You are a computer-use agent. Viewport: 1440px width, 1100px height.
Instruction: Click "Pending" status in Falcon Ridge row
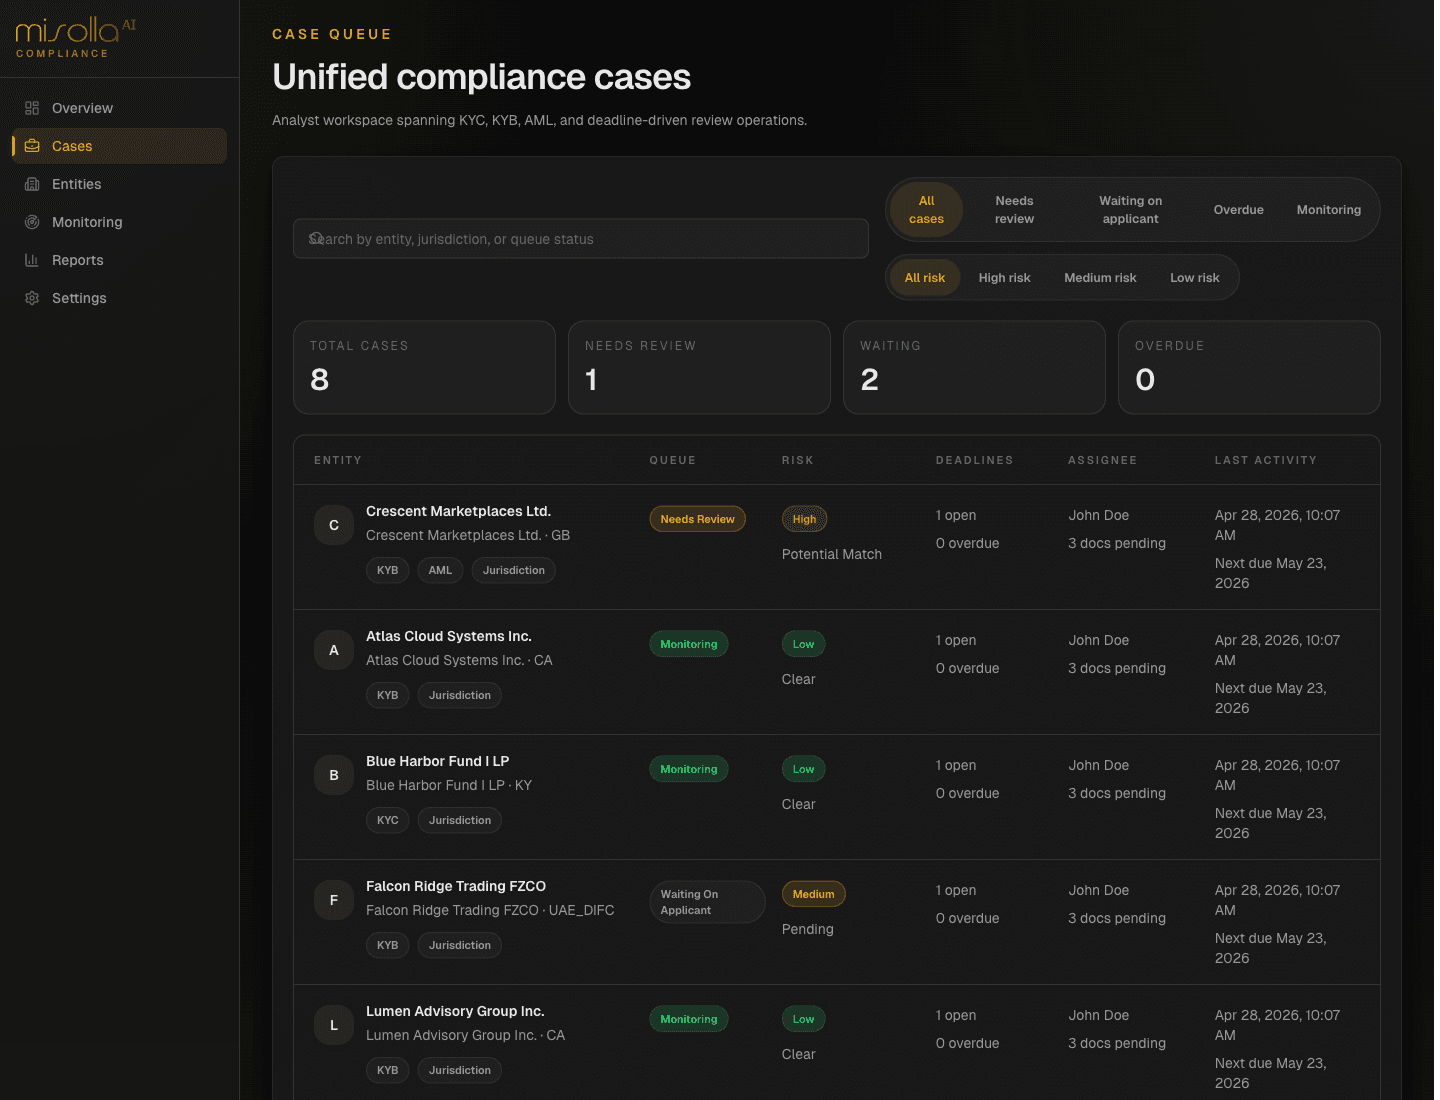click(808, 929)
